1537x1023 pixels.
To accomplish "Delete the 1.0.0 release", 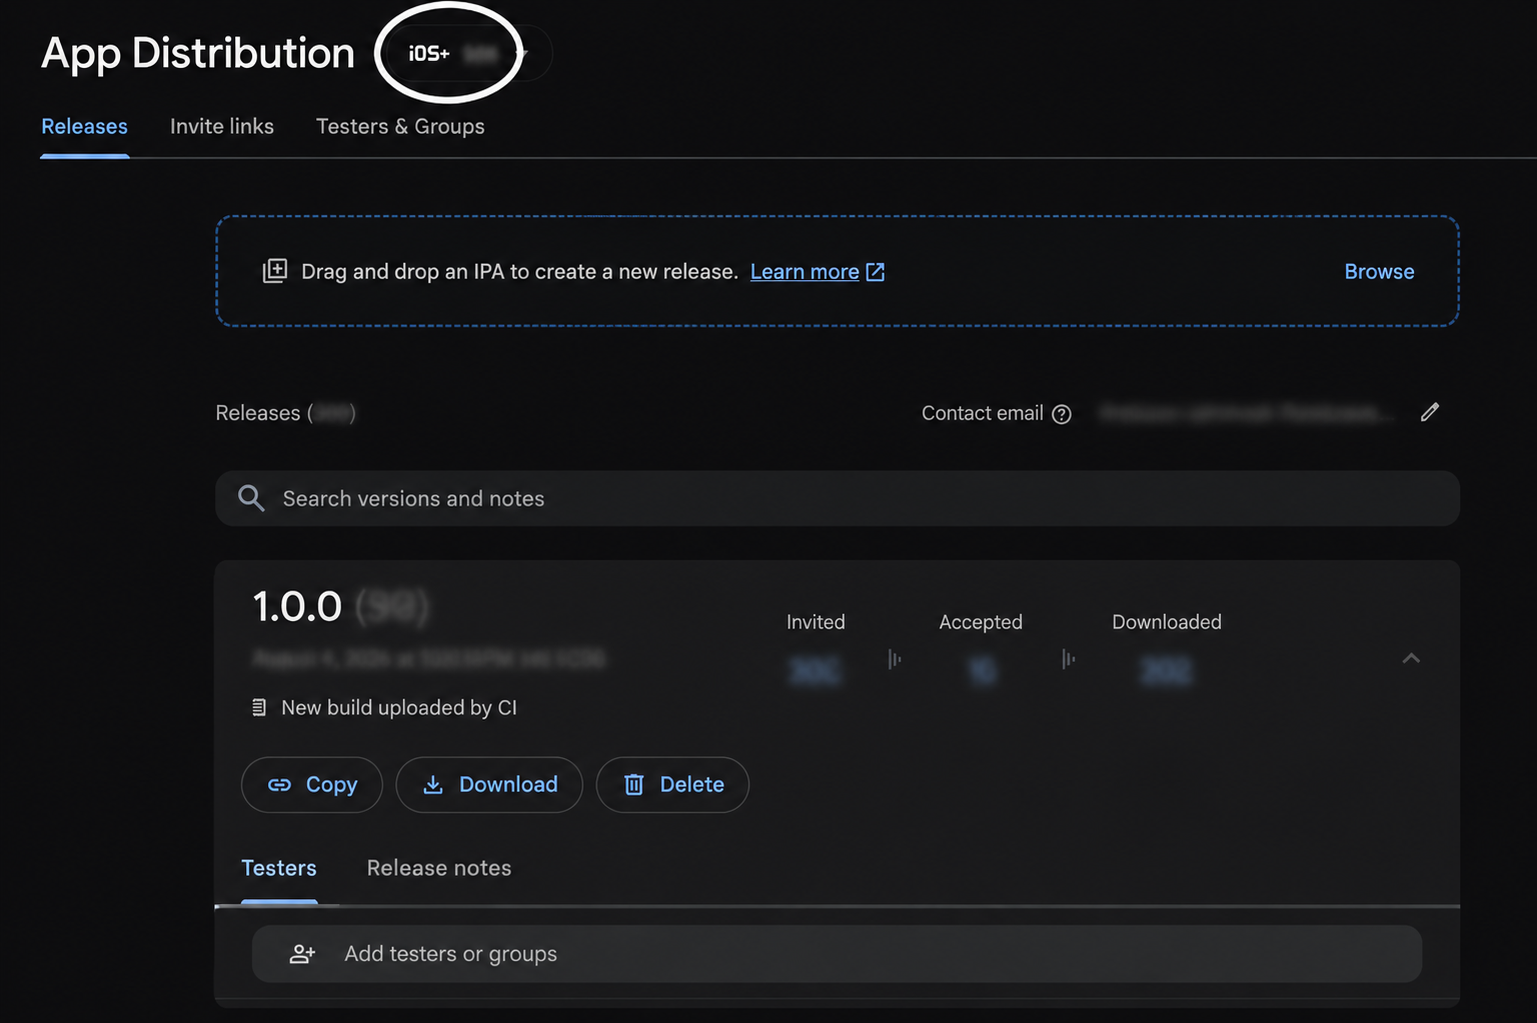I will [x=672, y=784].
